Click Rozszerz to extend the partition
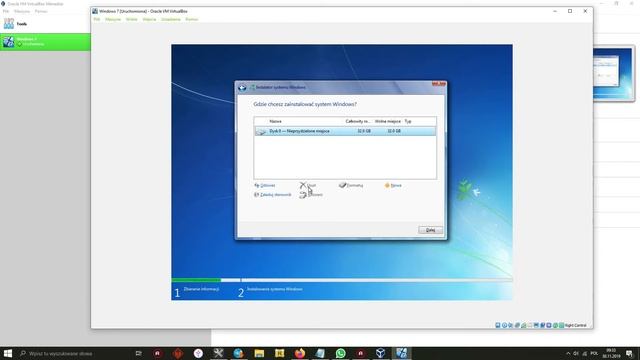The width and height of the screenshot is (640, 360). coord(311,195)
